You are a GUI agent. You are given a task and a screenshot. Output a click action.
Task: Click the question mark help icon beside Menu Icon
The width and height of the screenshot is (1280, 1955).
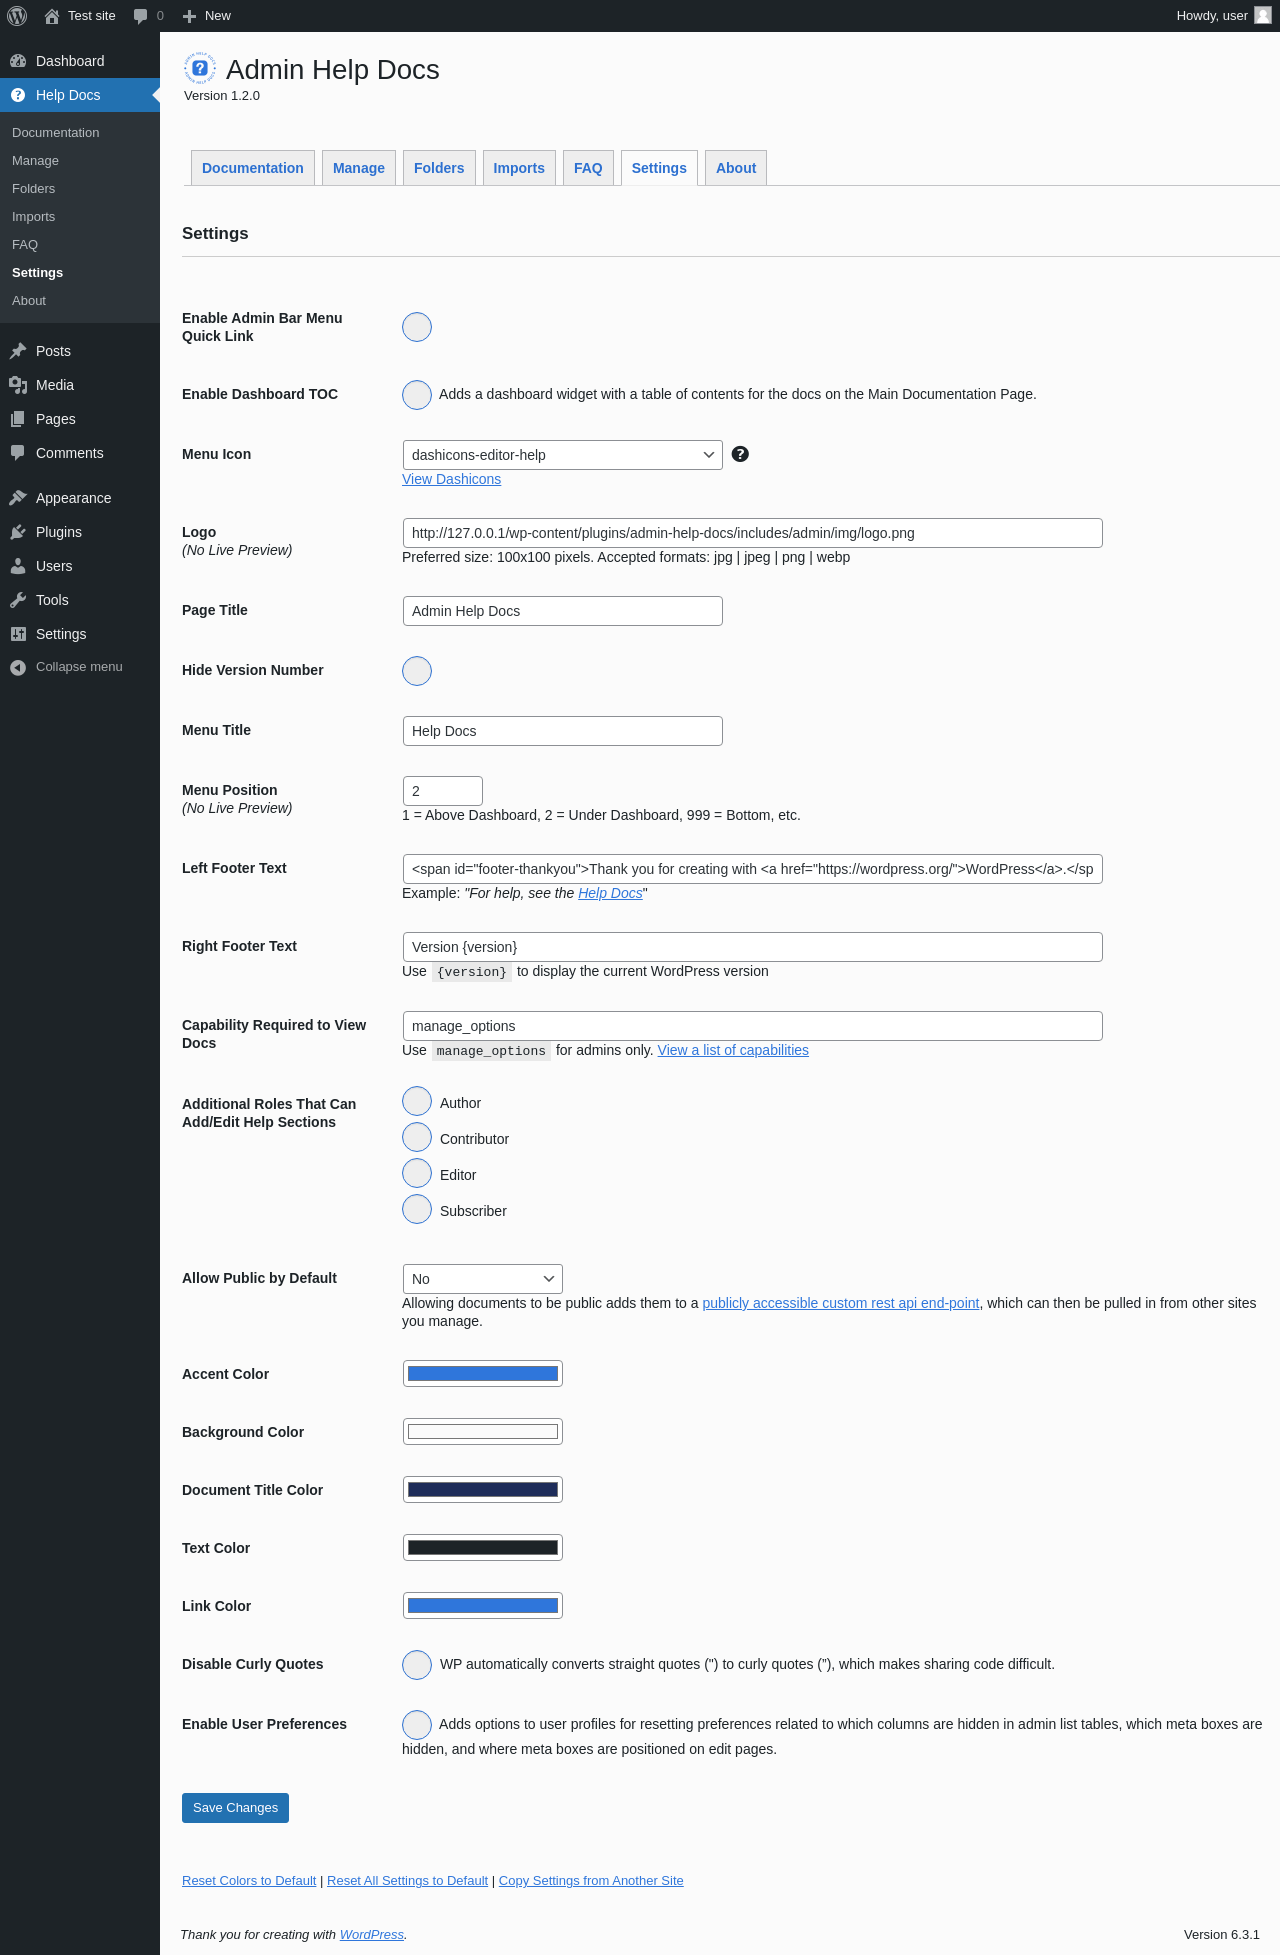740,454
